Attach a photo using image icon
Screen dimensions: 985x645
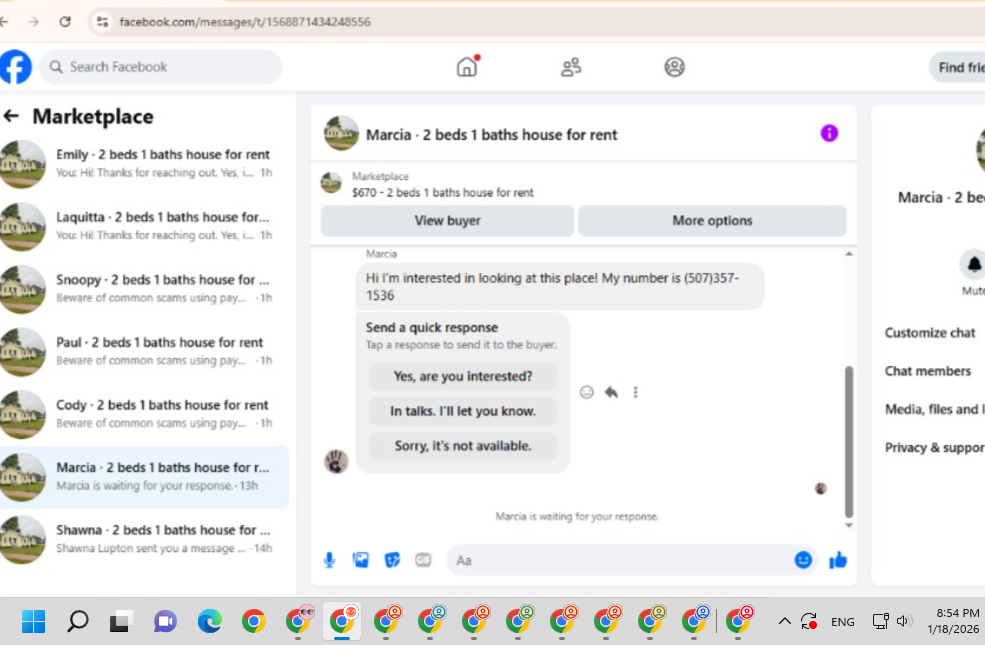point(361,560)
